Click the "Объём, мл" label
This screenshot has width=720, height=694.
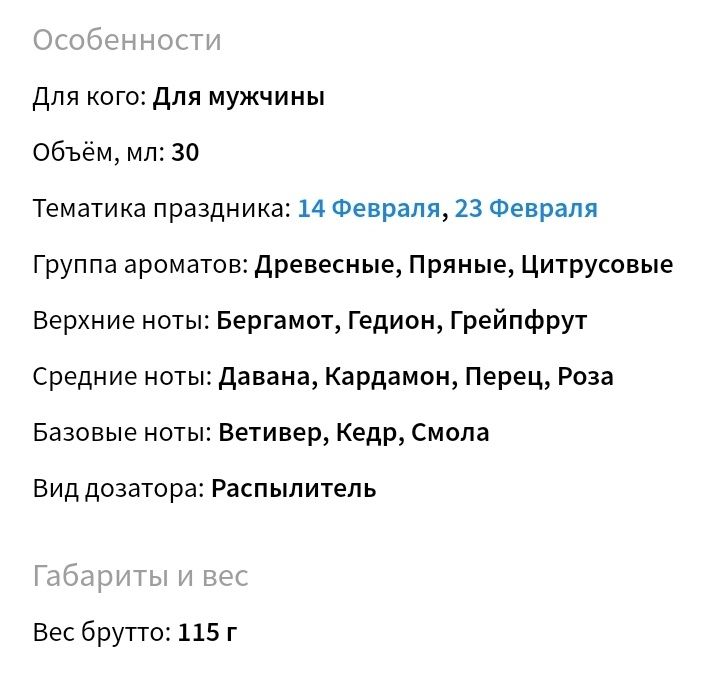[x=97, y=153]
